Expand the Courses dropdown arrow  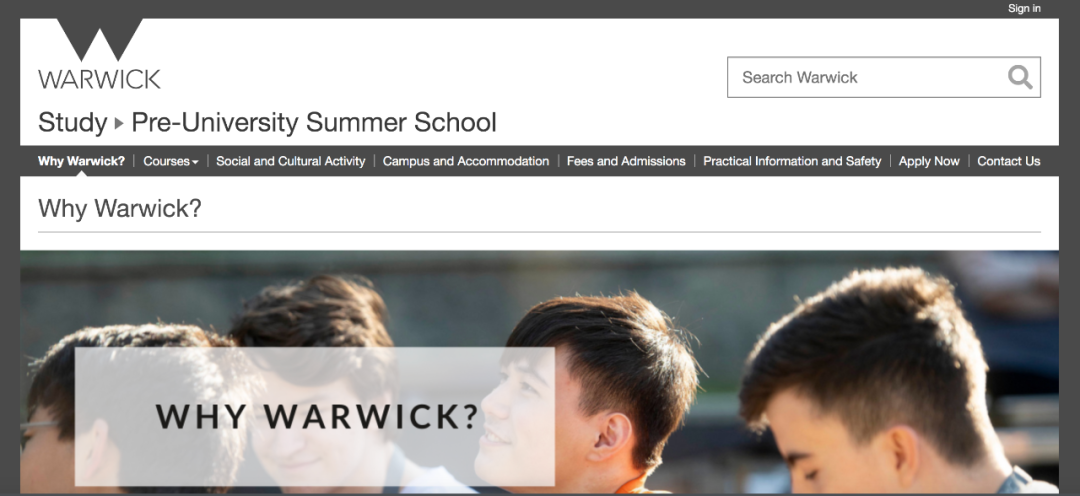tap(196, 162)
